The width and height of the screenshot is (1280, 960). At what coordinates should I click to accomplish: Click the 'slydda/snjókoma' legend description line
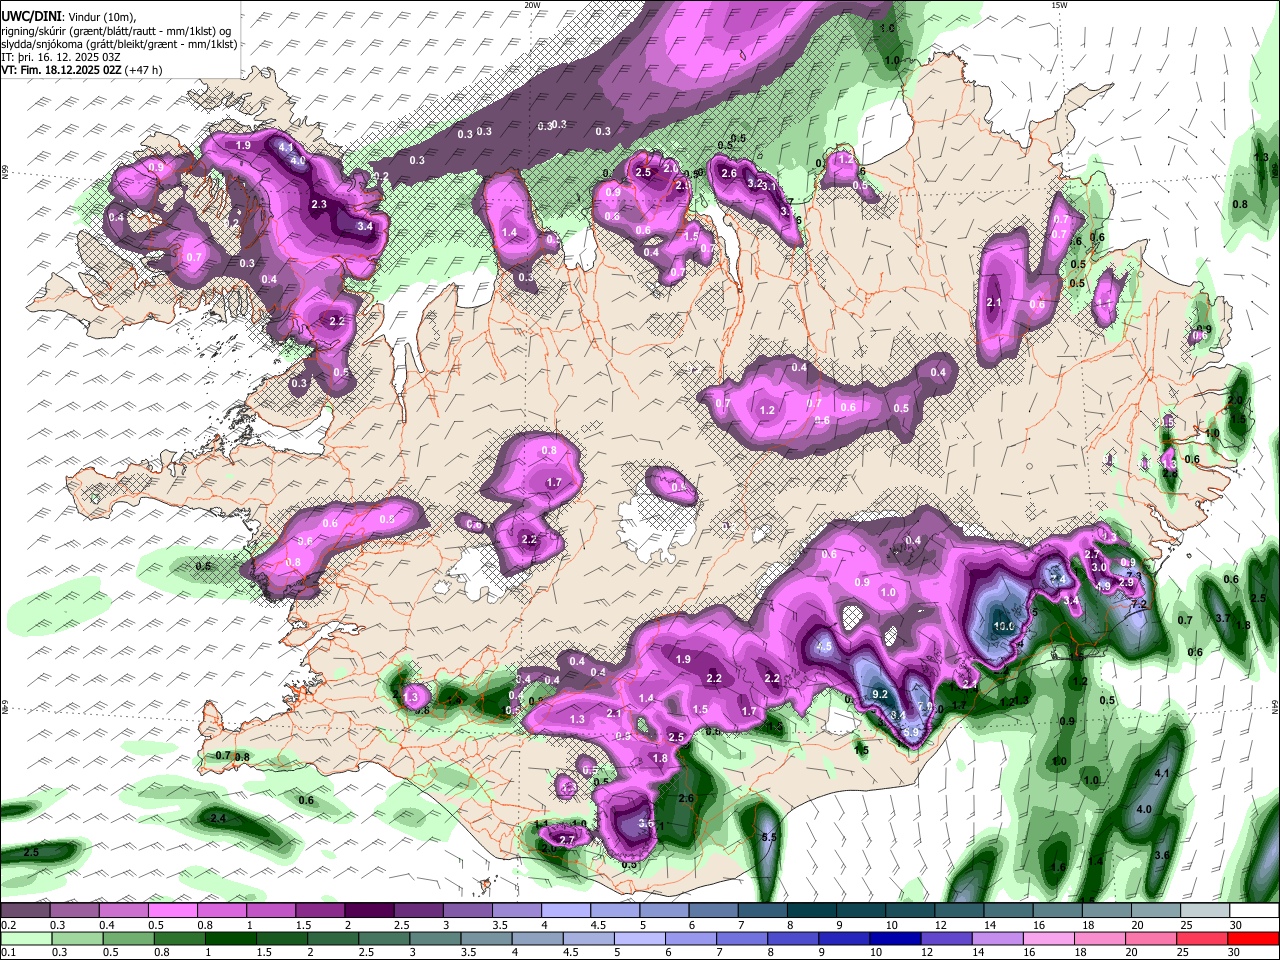coord(119,44)
